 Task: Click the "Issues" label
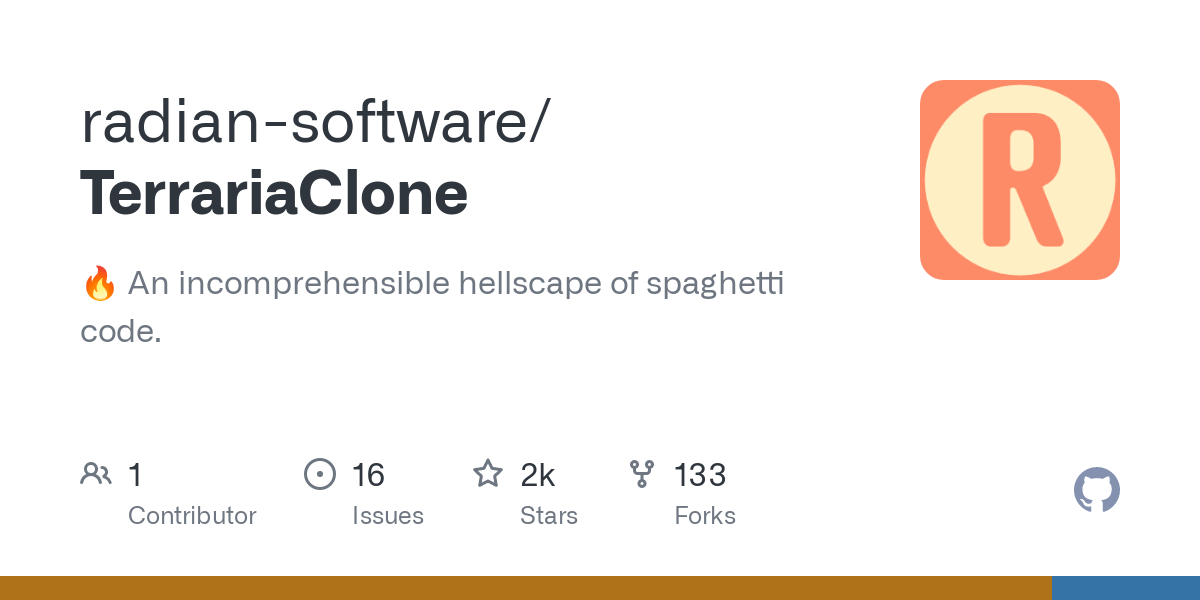tap(388, 516)
